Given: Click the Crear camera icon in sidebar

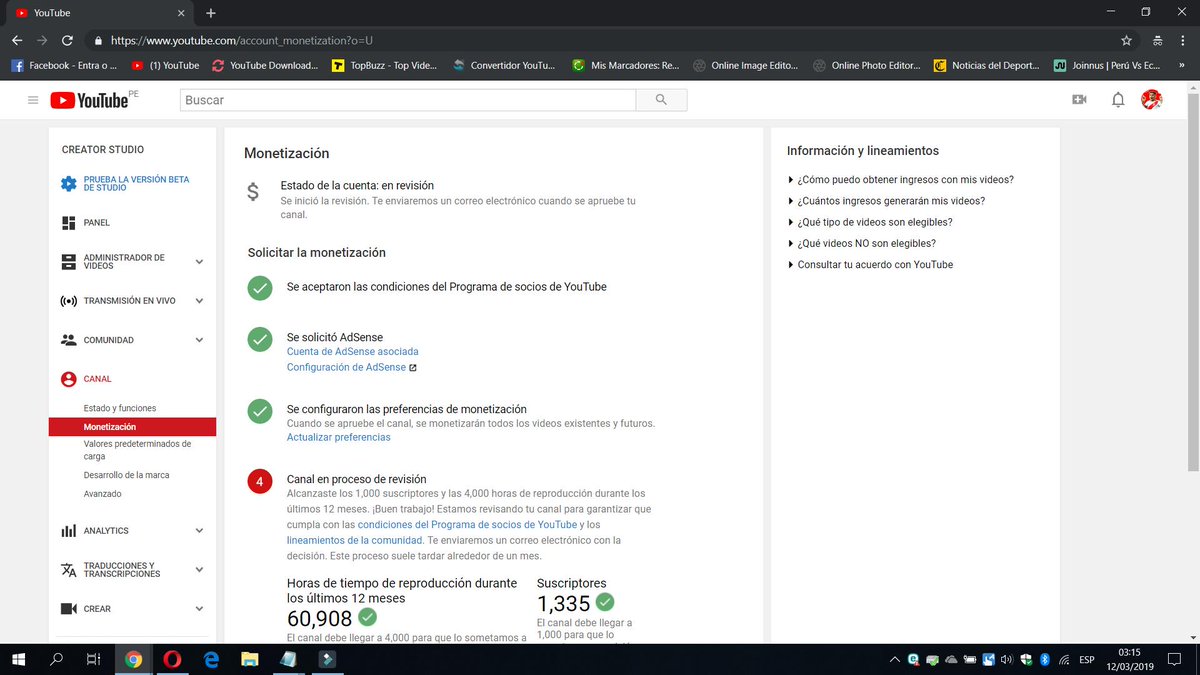Looking at the screenshot, I should pos(68,609).
